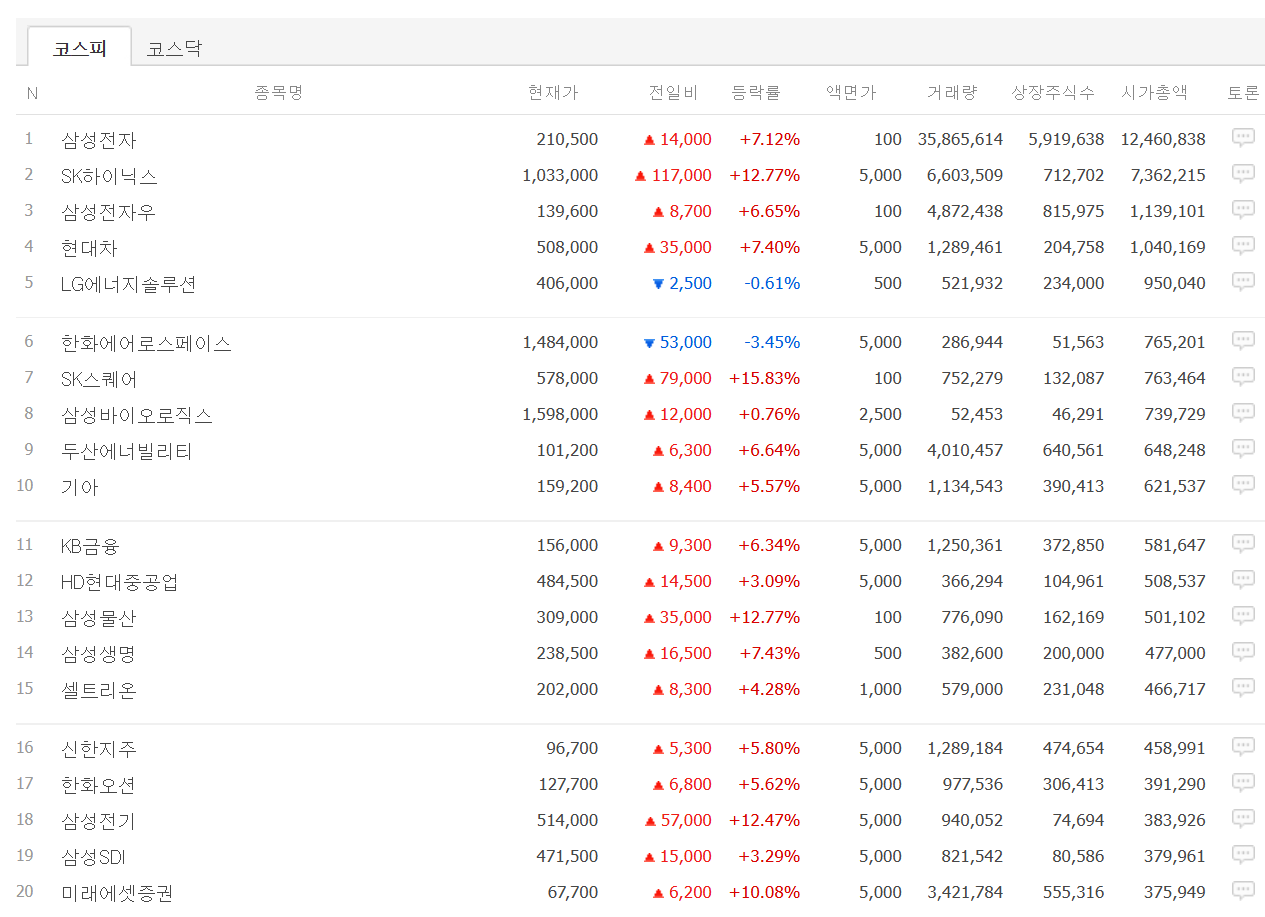The image size is (1265, 917).
Task: Click the 토론 column header
Action: click(x=1243, y=92)
